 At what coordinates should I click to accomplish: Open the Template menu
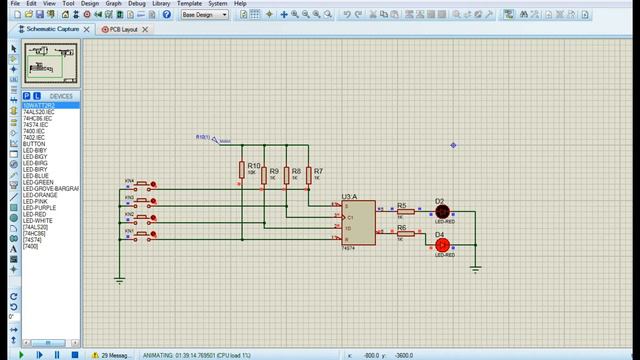(x=189, y=3)
